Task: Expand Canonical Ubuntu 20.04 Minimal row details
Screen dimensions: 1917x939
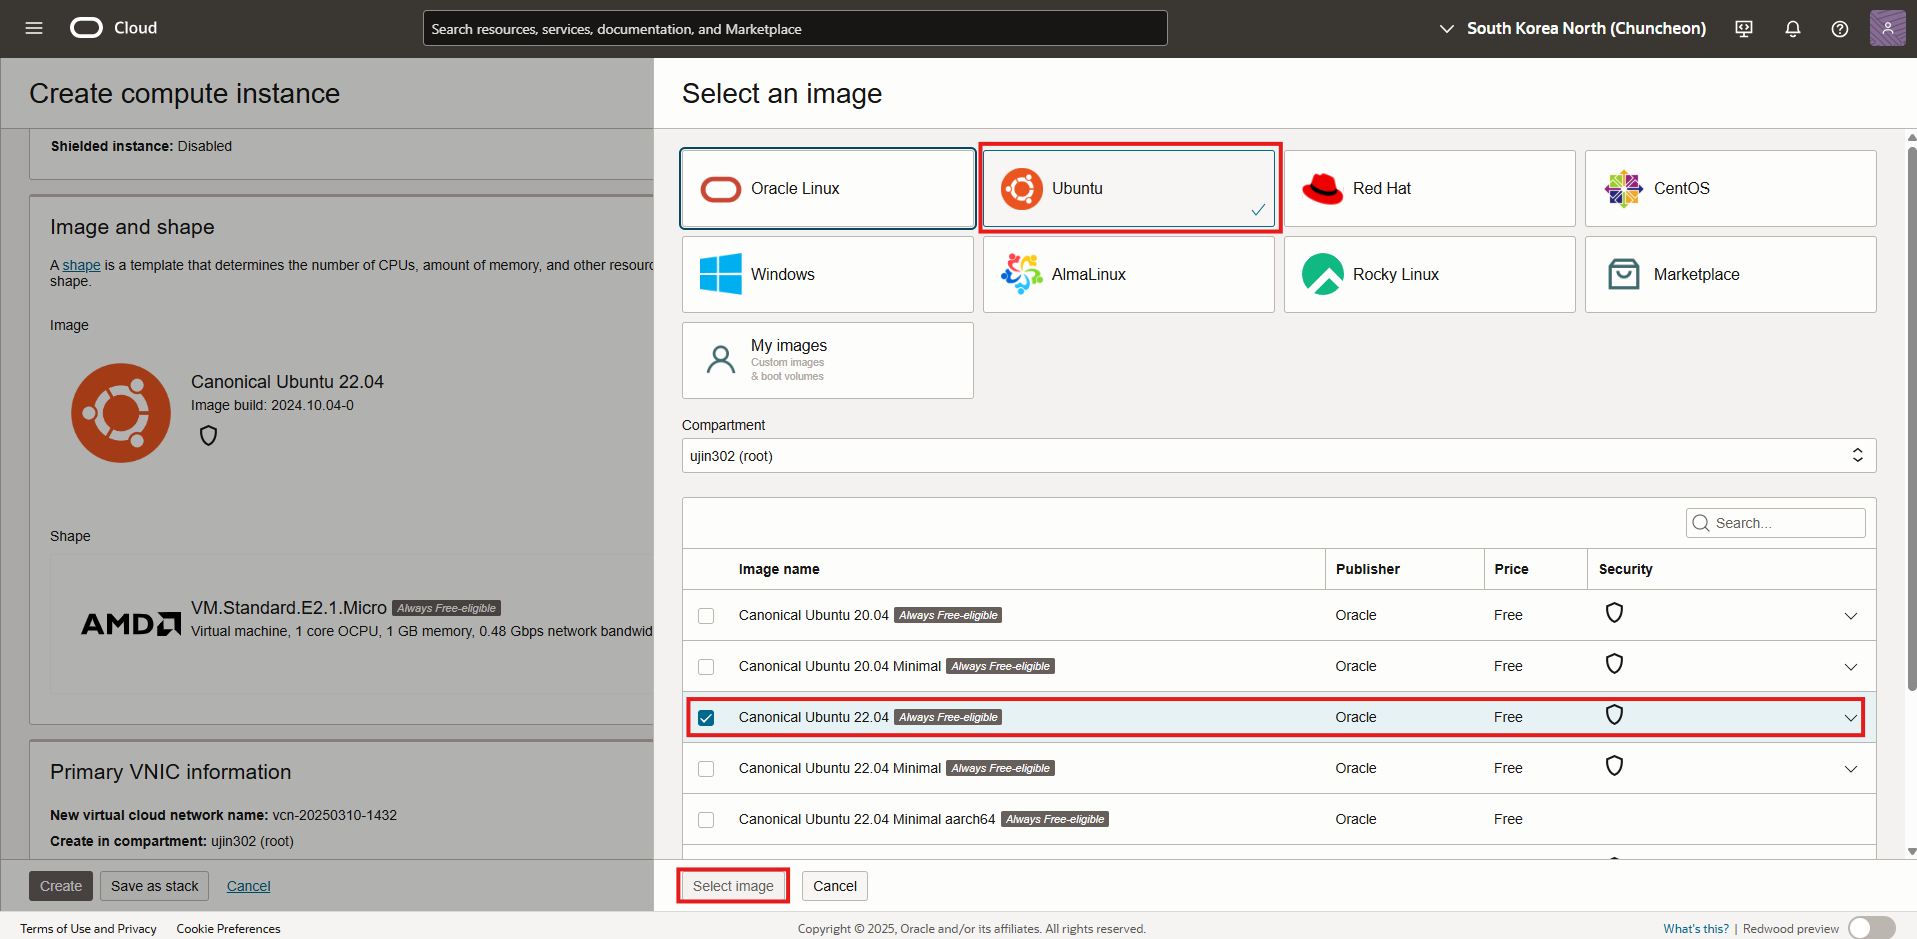Action: (x=1851, y=667)
